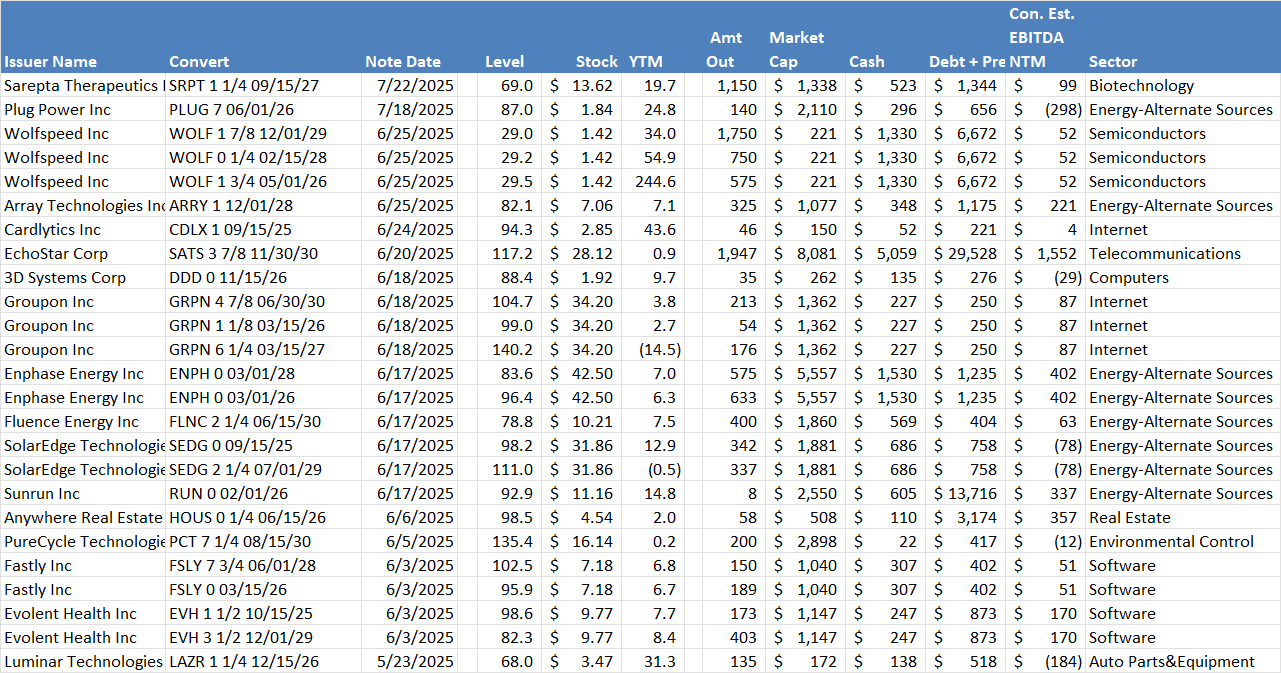Select market cap '2,898'

[816, 542]
